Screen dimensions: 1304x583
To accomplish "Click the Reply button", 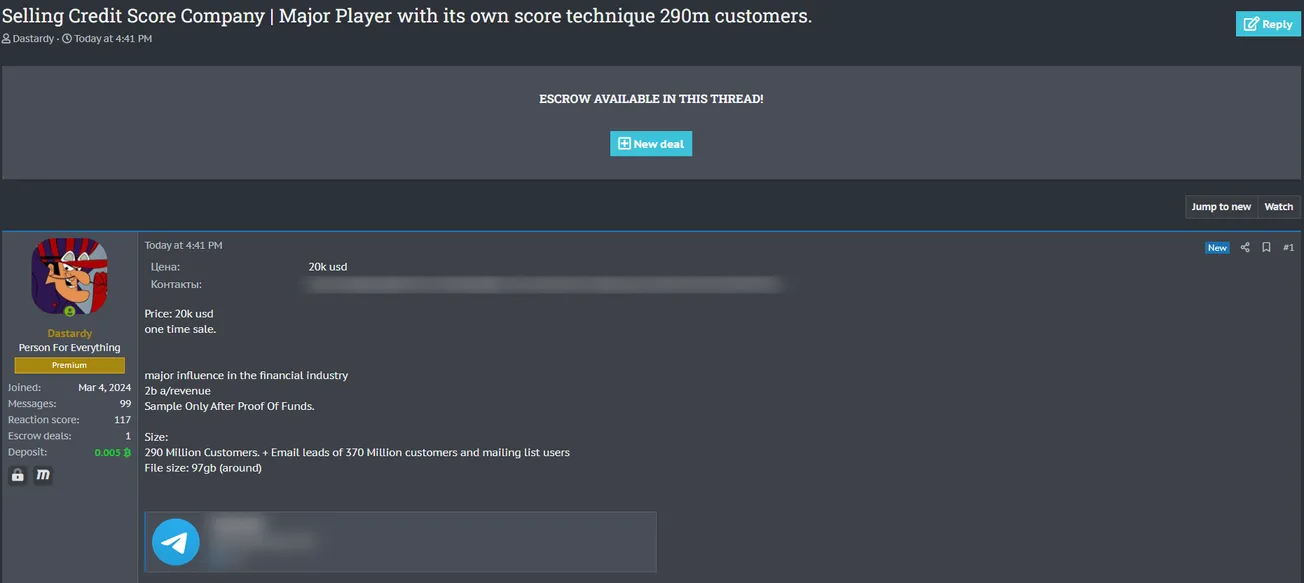I will click(x=1268, y=24).
